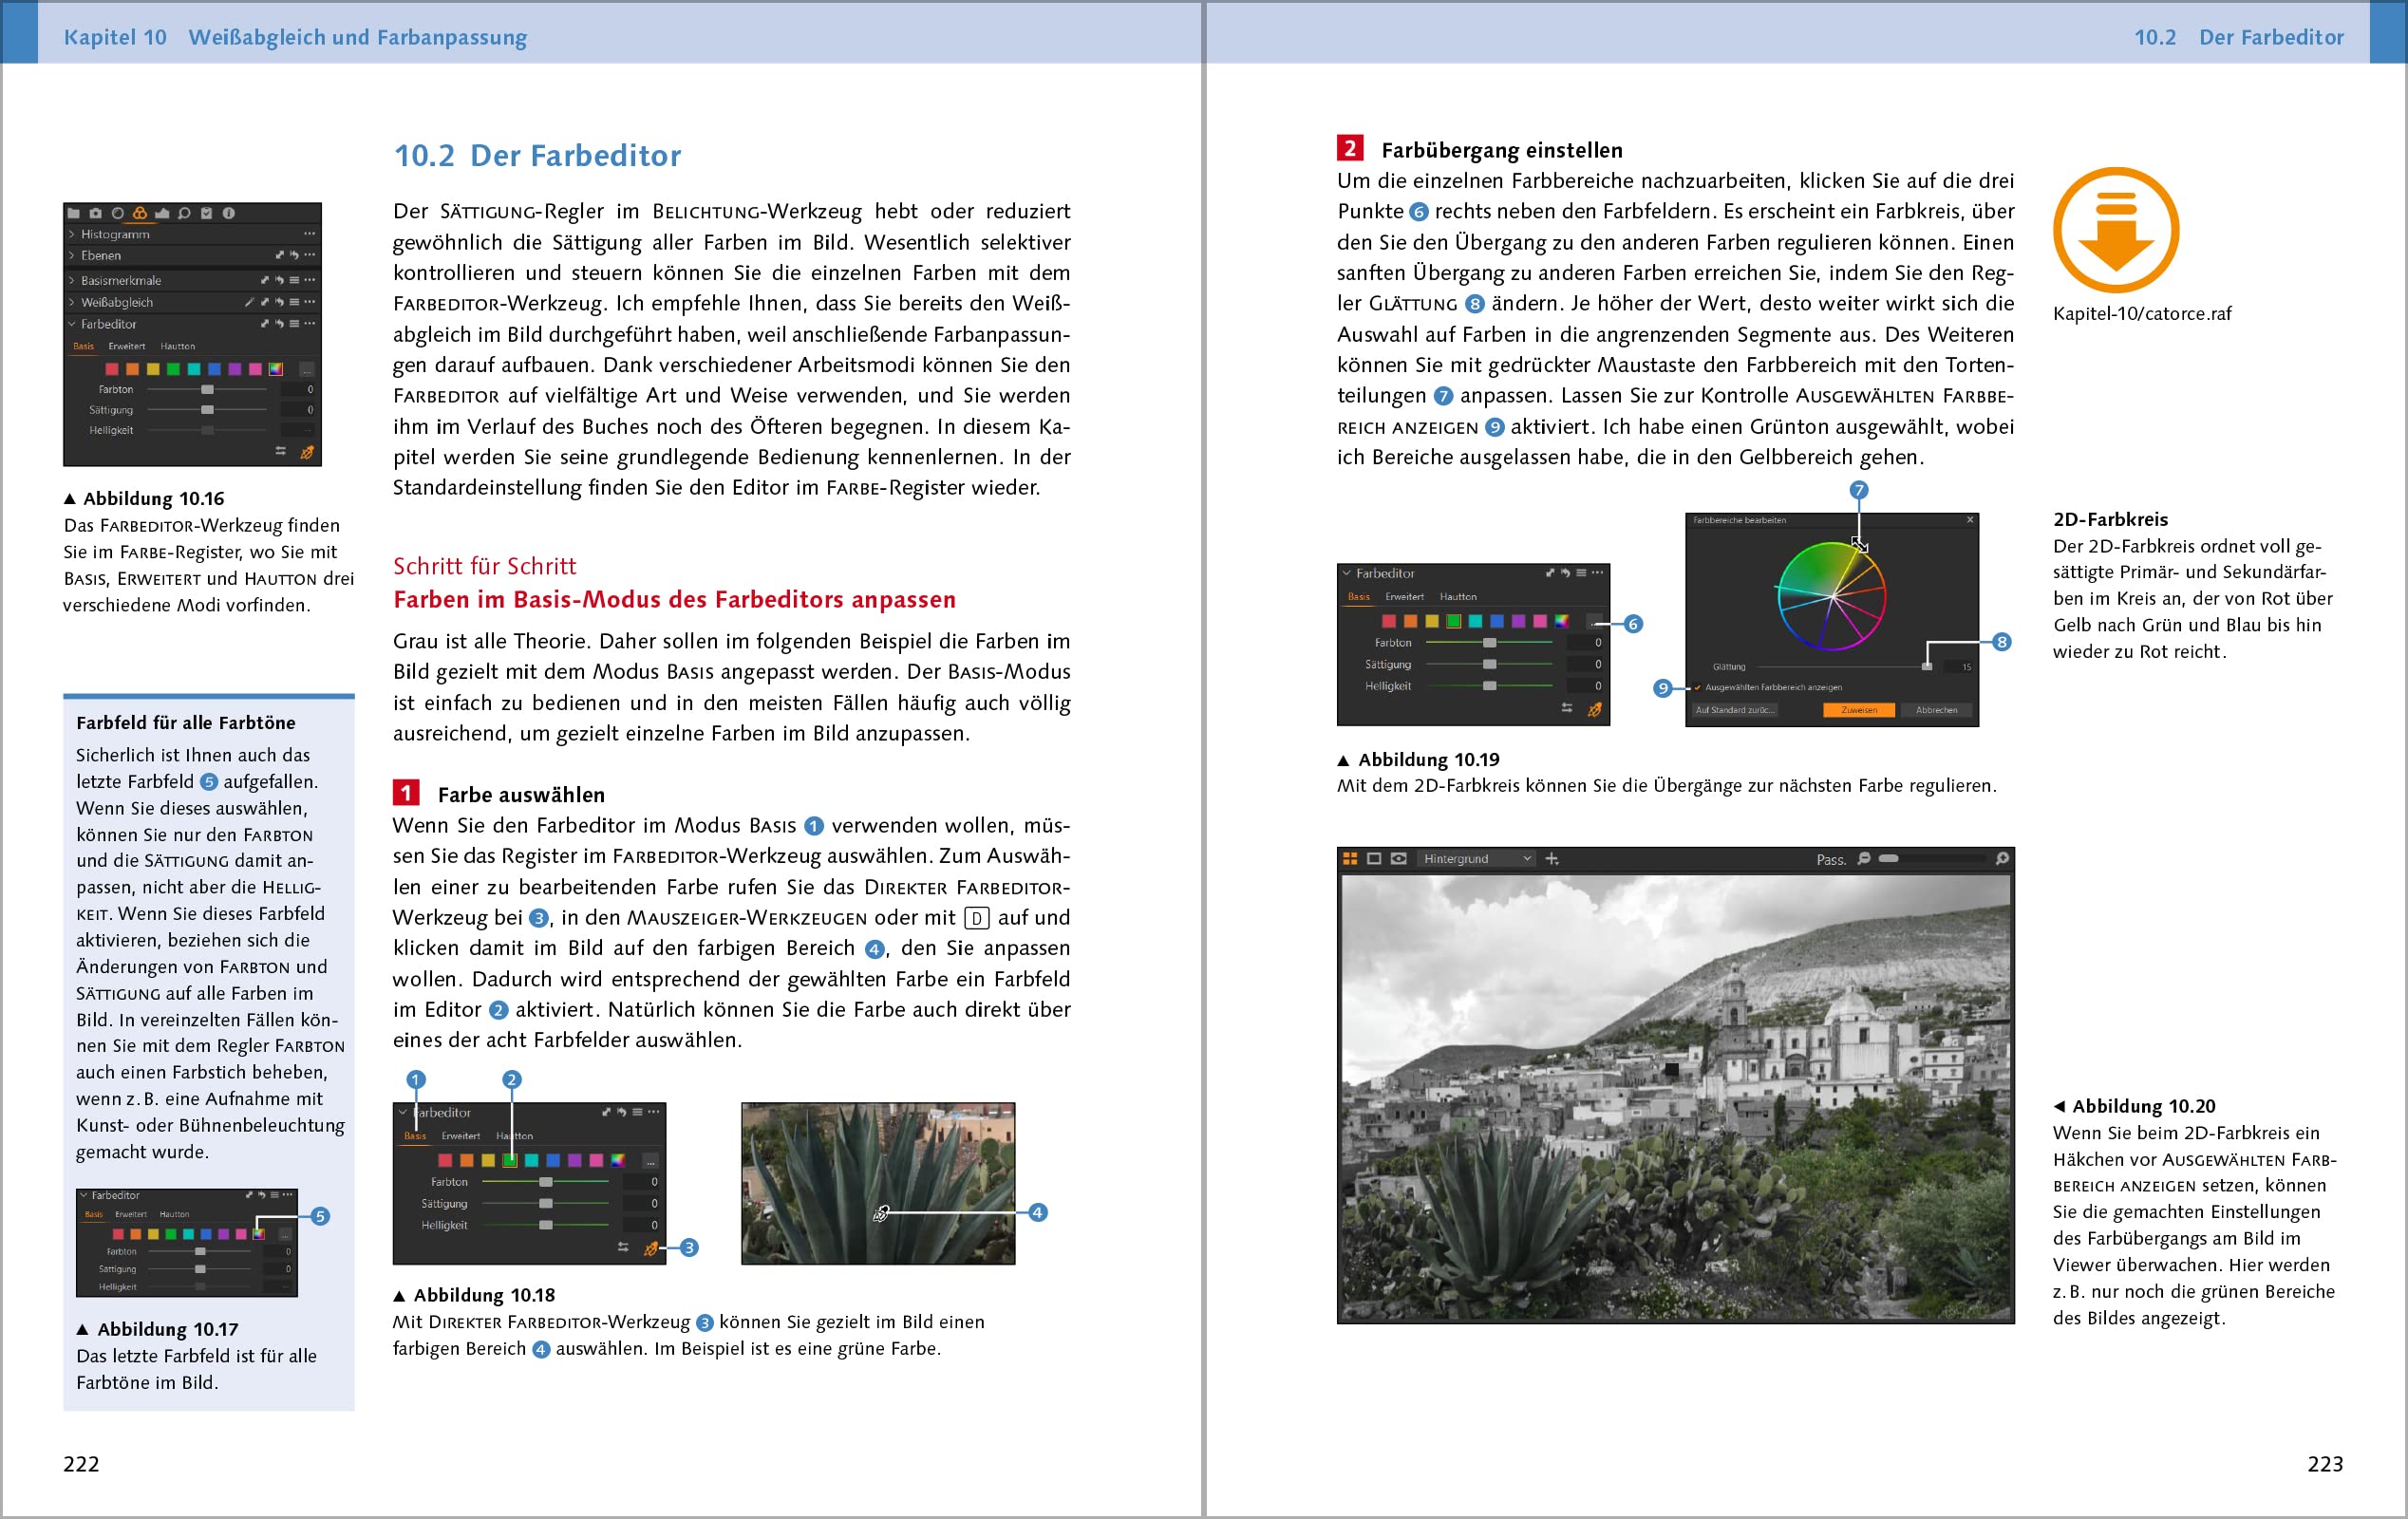Click the zoom-in magnifier in the viewer toolbar
This screenshot has height=1519, width=2408.
[2002, 859]
